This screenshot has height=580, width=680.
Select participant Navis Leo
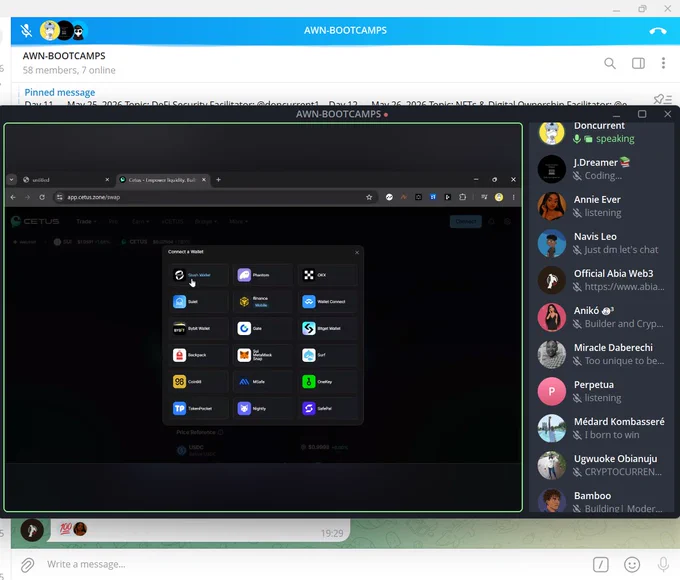[602, 243]
